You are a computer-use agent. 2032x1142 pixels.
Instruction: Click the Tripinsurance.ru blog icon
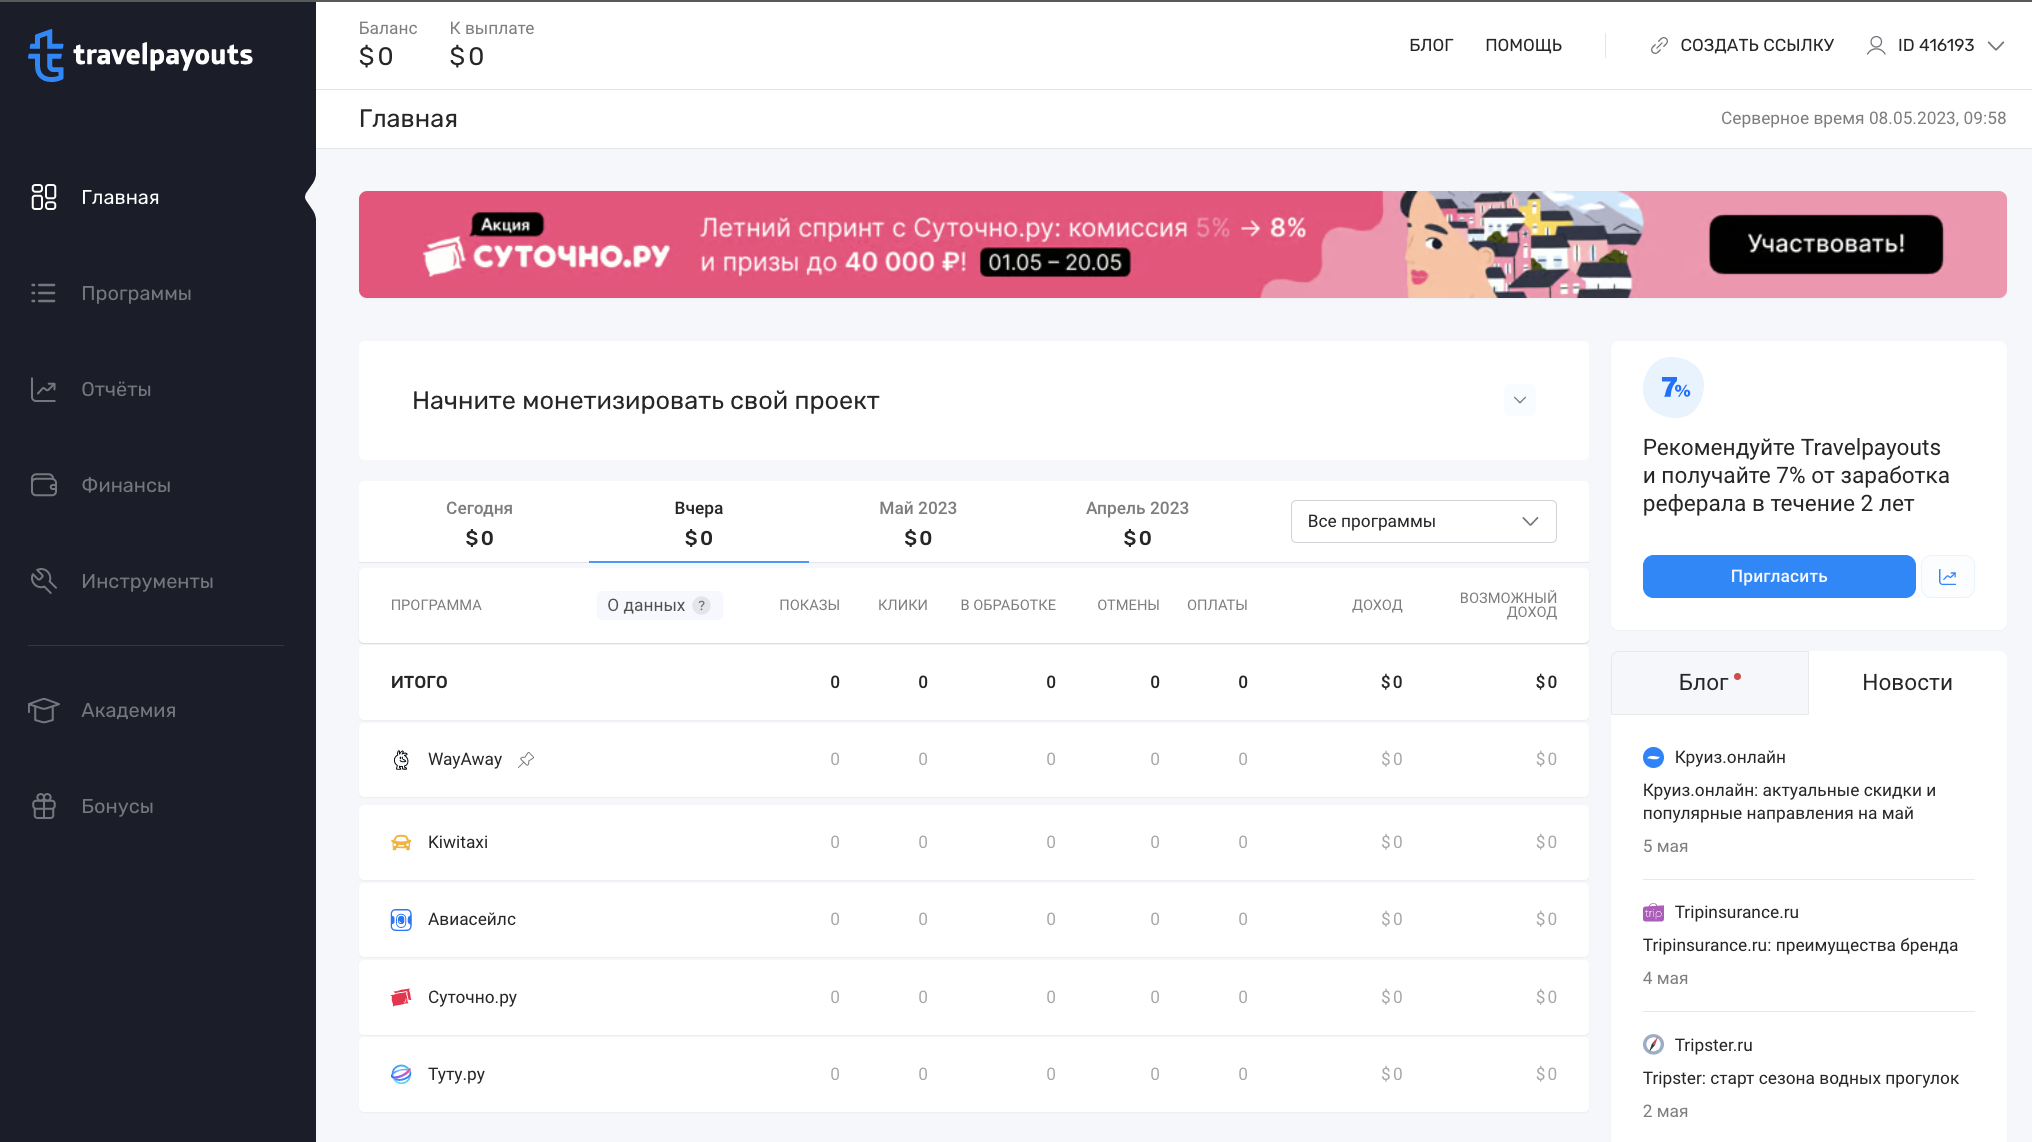coord(1654,912)
